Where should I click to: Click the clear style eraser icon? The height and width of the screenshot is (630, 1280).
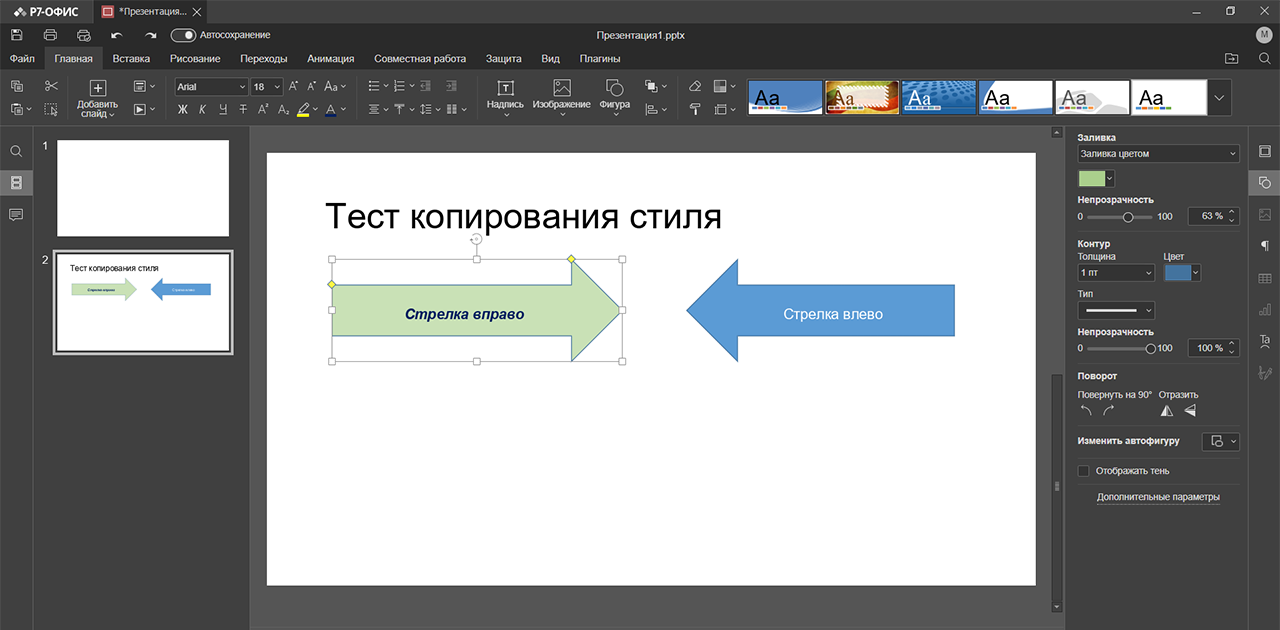(696, 87)
